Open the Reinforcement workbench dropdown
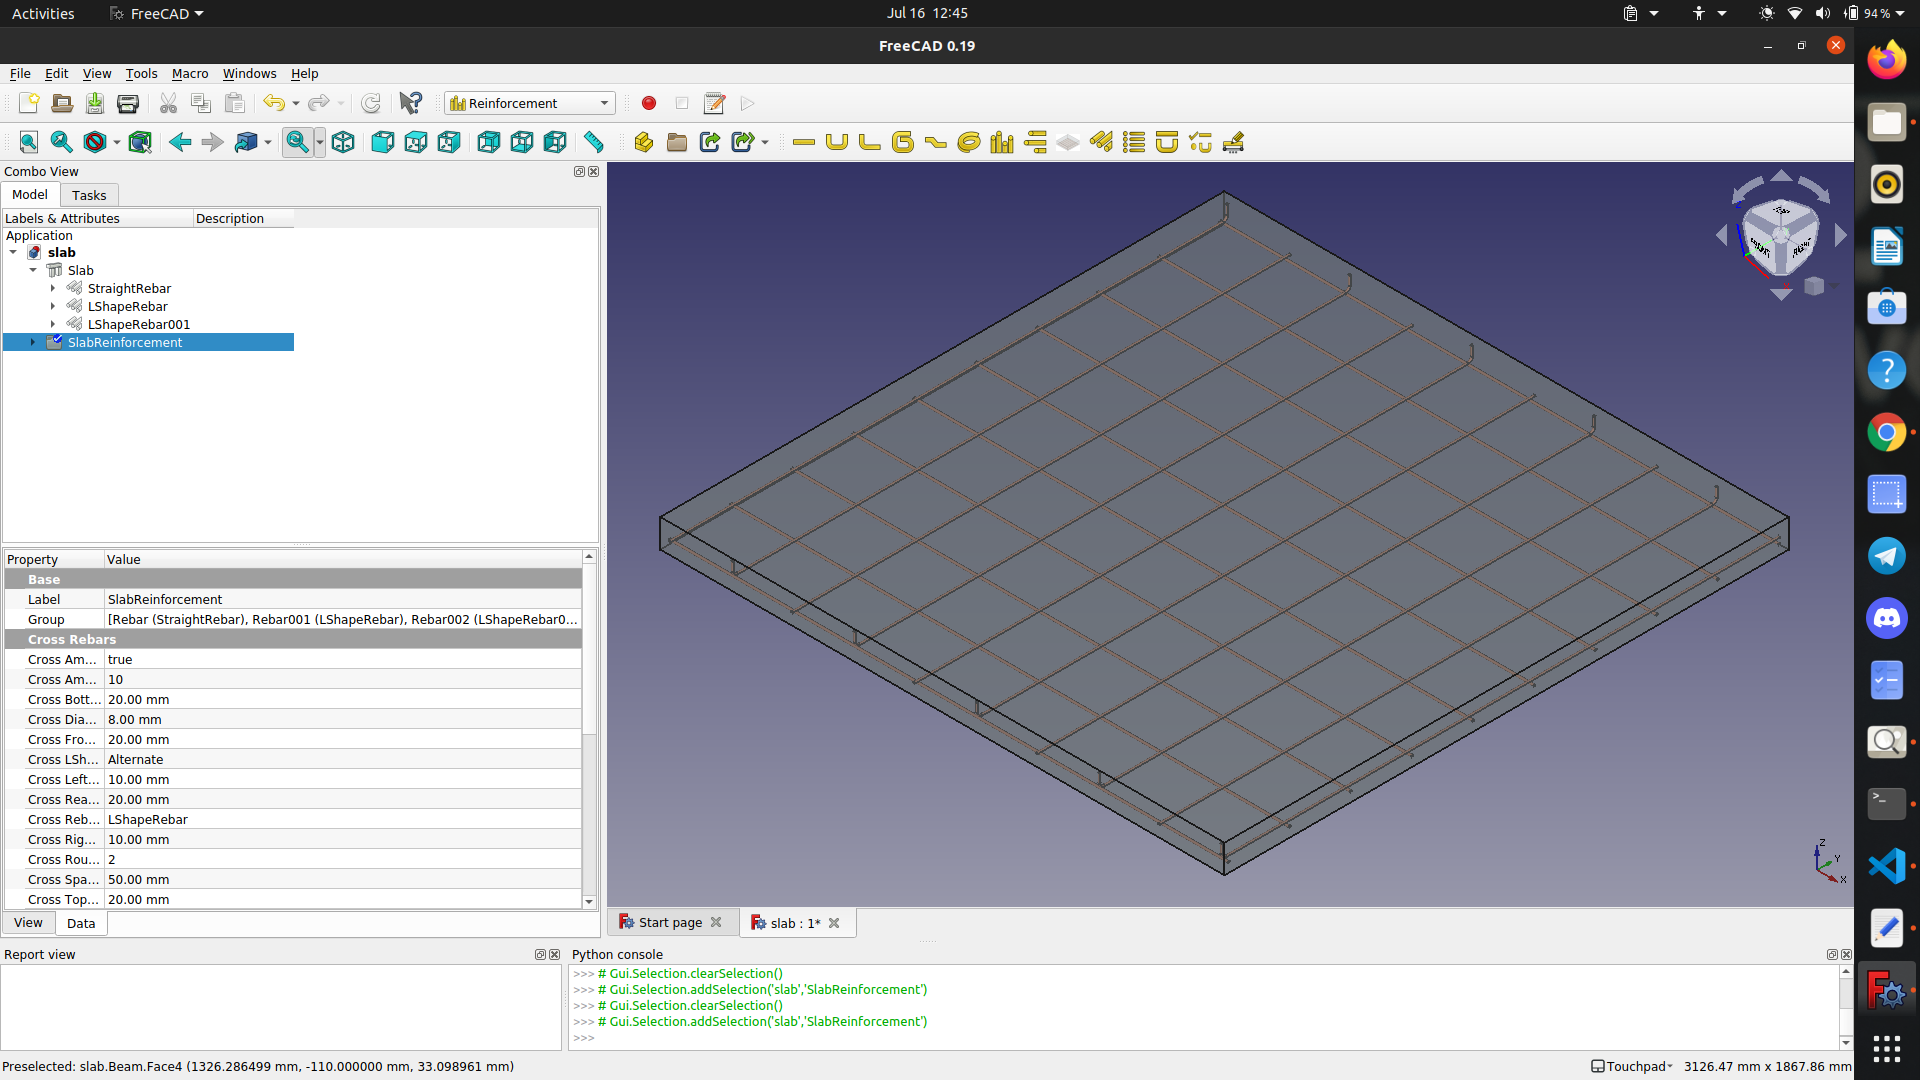The height and width of the screenshot is (1080, 1920). click(603, 103)
